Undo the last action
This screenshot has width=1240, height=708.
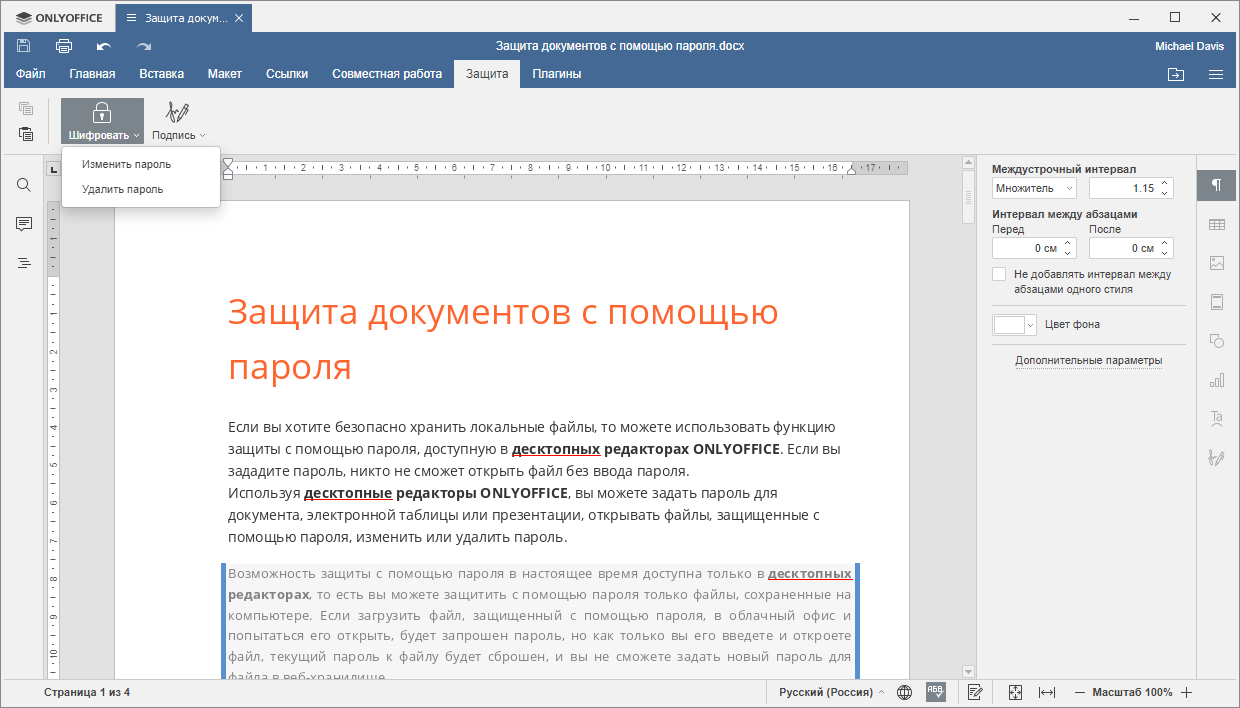(x=104, y=46)
